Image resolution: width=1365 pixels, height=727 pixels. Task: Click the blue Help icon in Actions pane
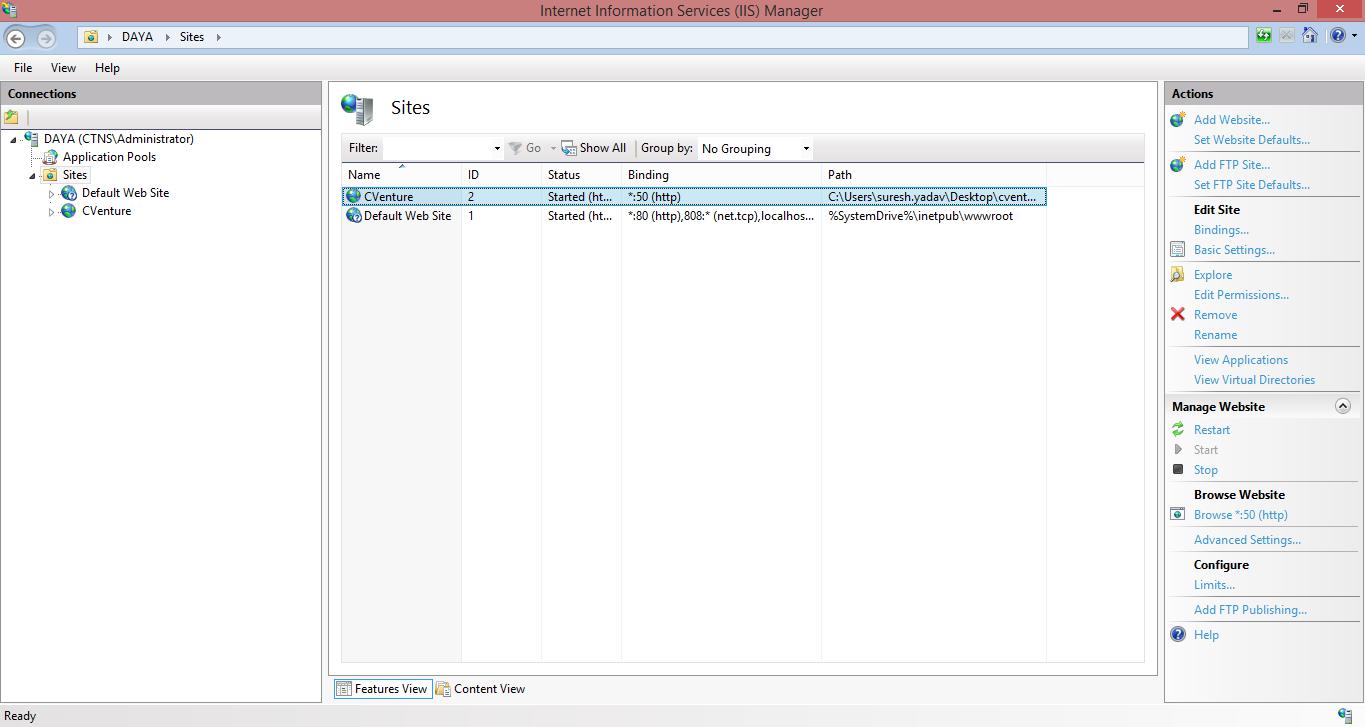1178,635
